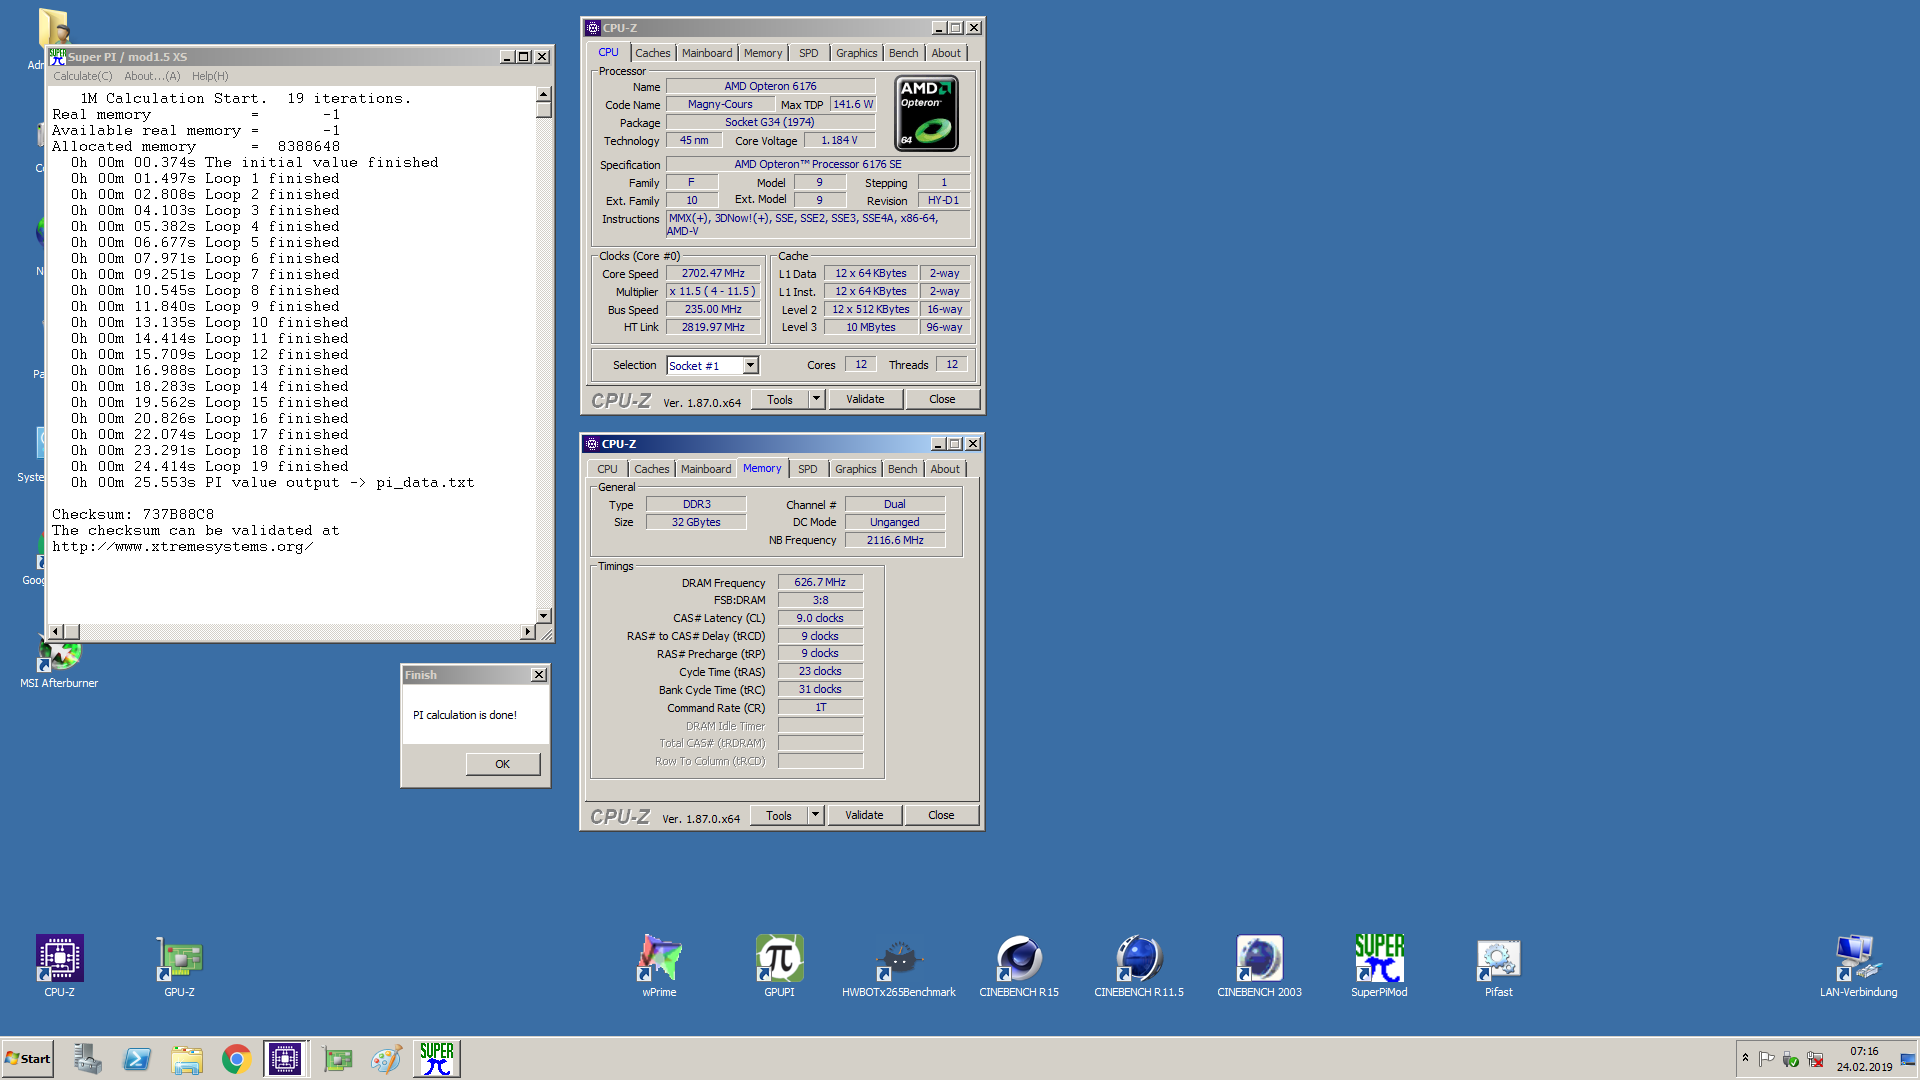Click the network tray icon

click(1815, 1059)
